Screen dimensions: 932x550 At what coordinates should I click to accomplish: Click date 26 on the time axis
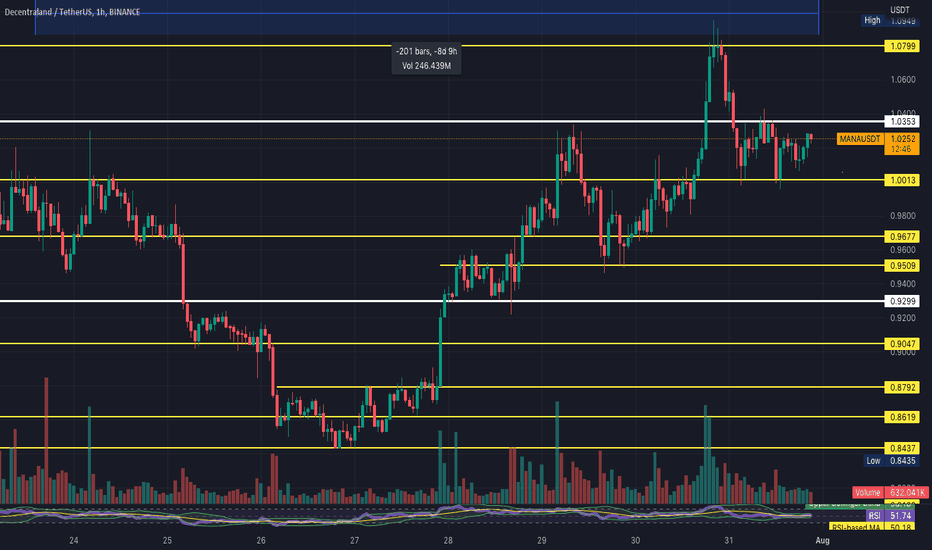(261, 540)
